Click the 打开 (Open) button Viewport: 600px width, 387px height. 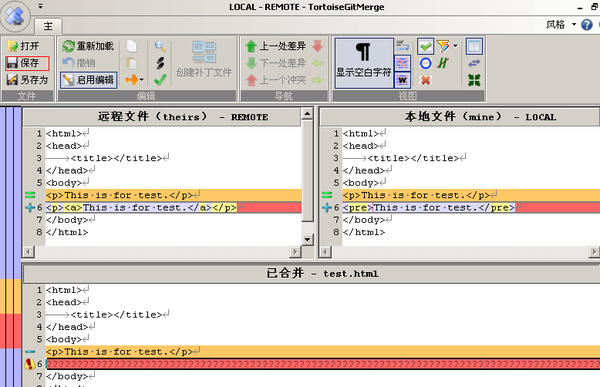click(24, 46)
